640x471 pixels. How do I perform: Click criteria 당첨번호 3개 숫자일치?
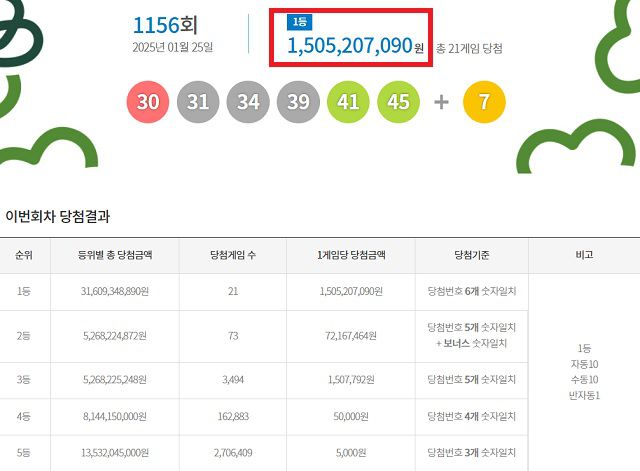tap(472, 453)
